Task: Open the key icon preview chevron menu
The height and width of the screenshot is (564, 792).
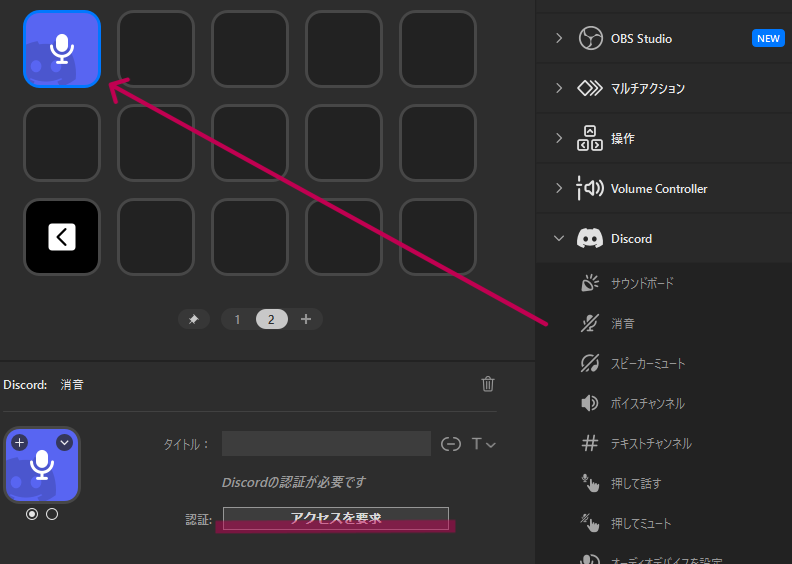Action: point(65,442)
